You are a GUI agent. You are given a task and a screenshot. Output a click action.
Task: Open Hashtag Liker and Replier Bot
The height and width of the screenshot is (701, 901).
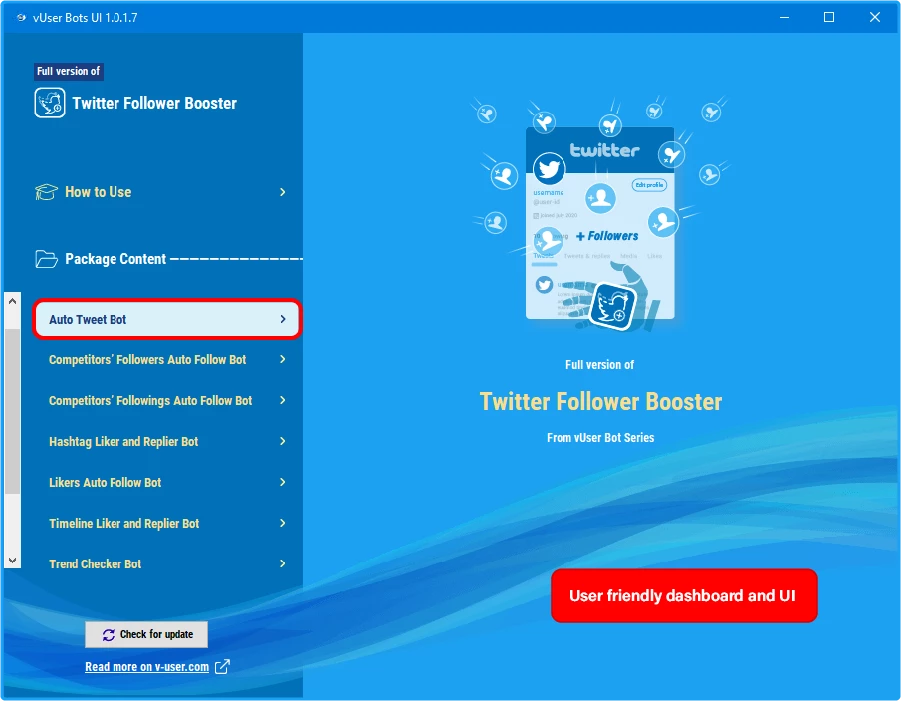coord(167,441)
